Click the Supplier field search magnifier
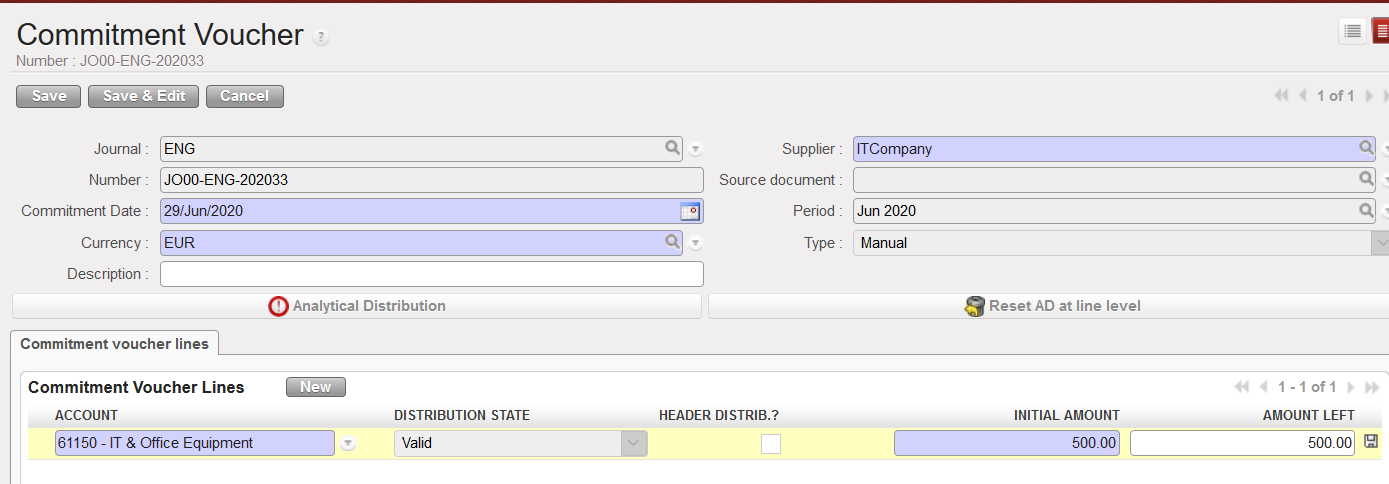 (x=1366, y=149)
